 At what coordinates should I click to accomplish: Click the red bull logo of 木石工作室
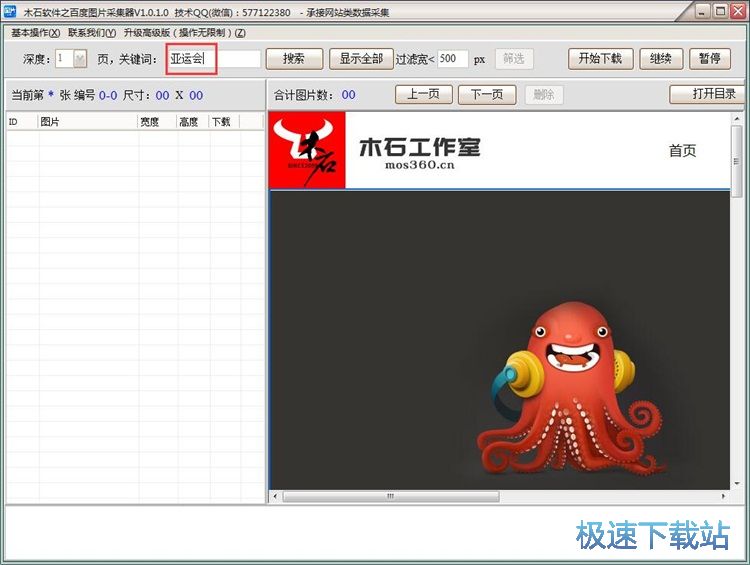click(x=307, y=150)
